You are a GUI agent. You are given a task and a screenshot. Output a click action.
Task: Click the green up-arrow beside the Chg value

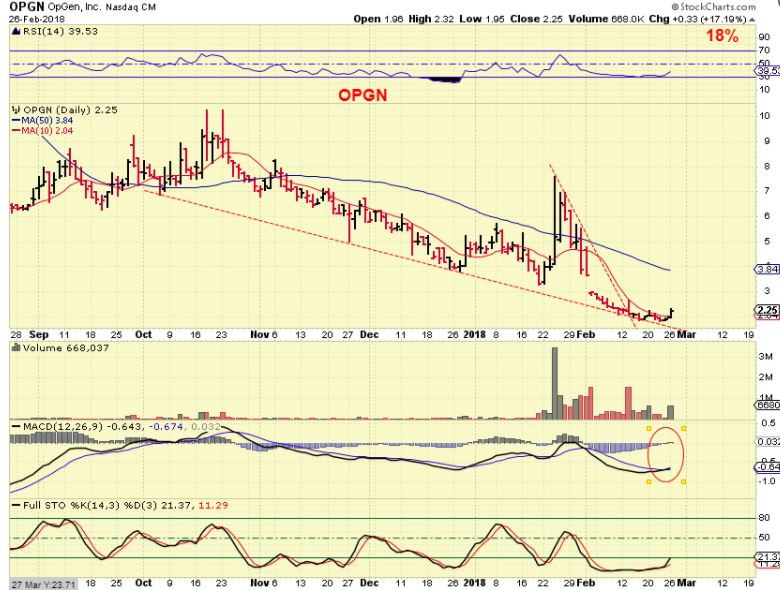click(x=752, y=19)
